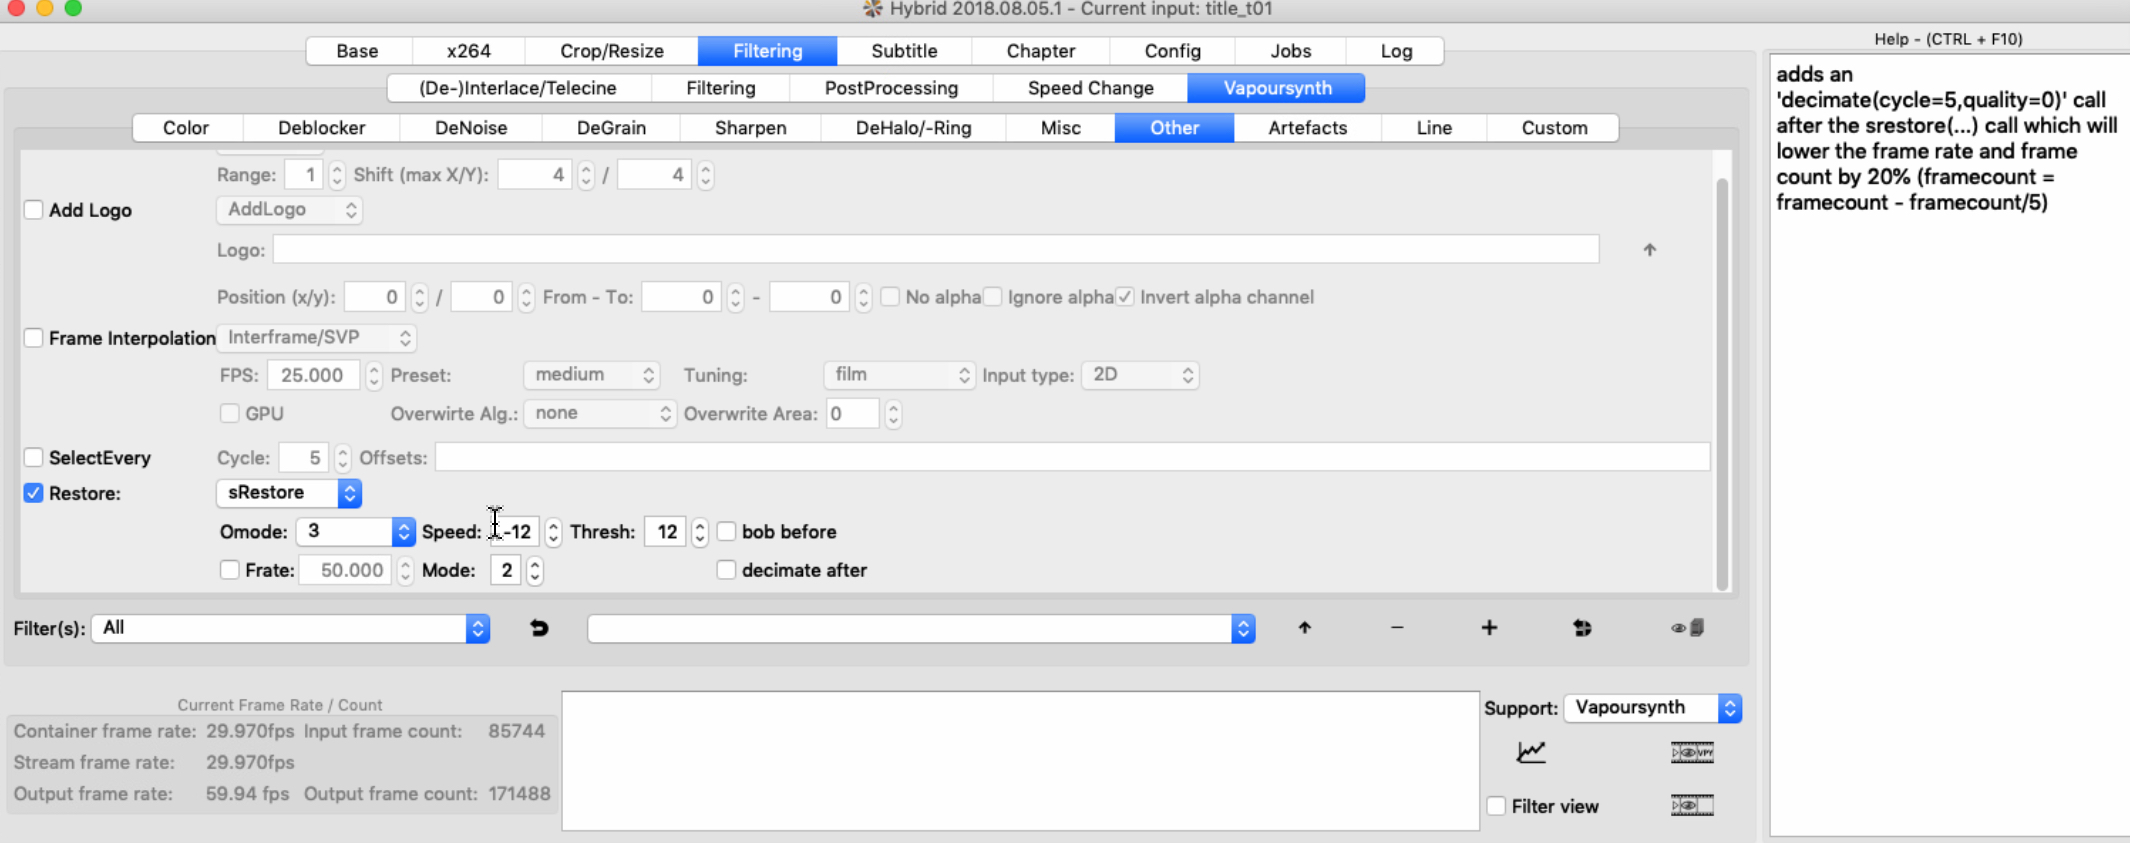Enable the Add Logo checkbox
2130x843 pixels.
(34, 210)
